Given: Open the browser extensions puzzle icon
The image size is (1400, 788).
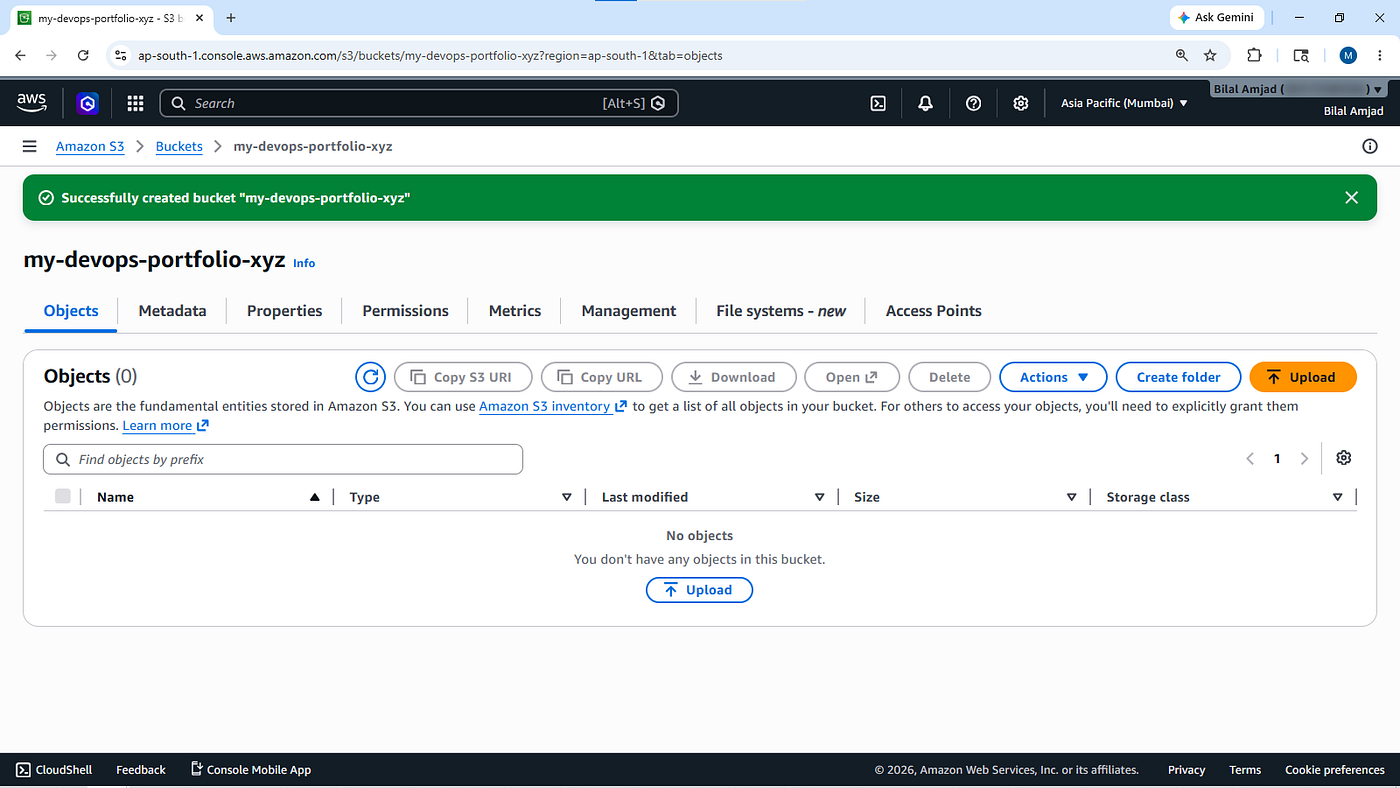Looking at the screenshot, I should (x=1254, y=55).
